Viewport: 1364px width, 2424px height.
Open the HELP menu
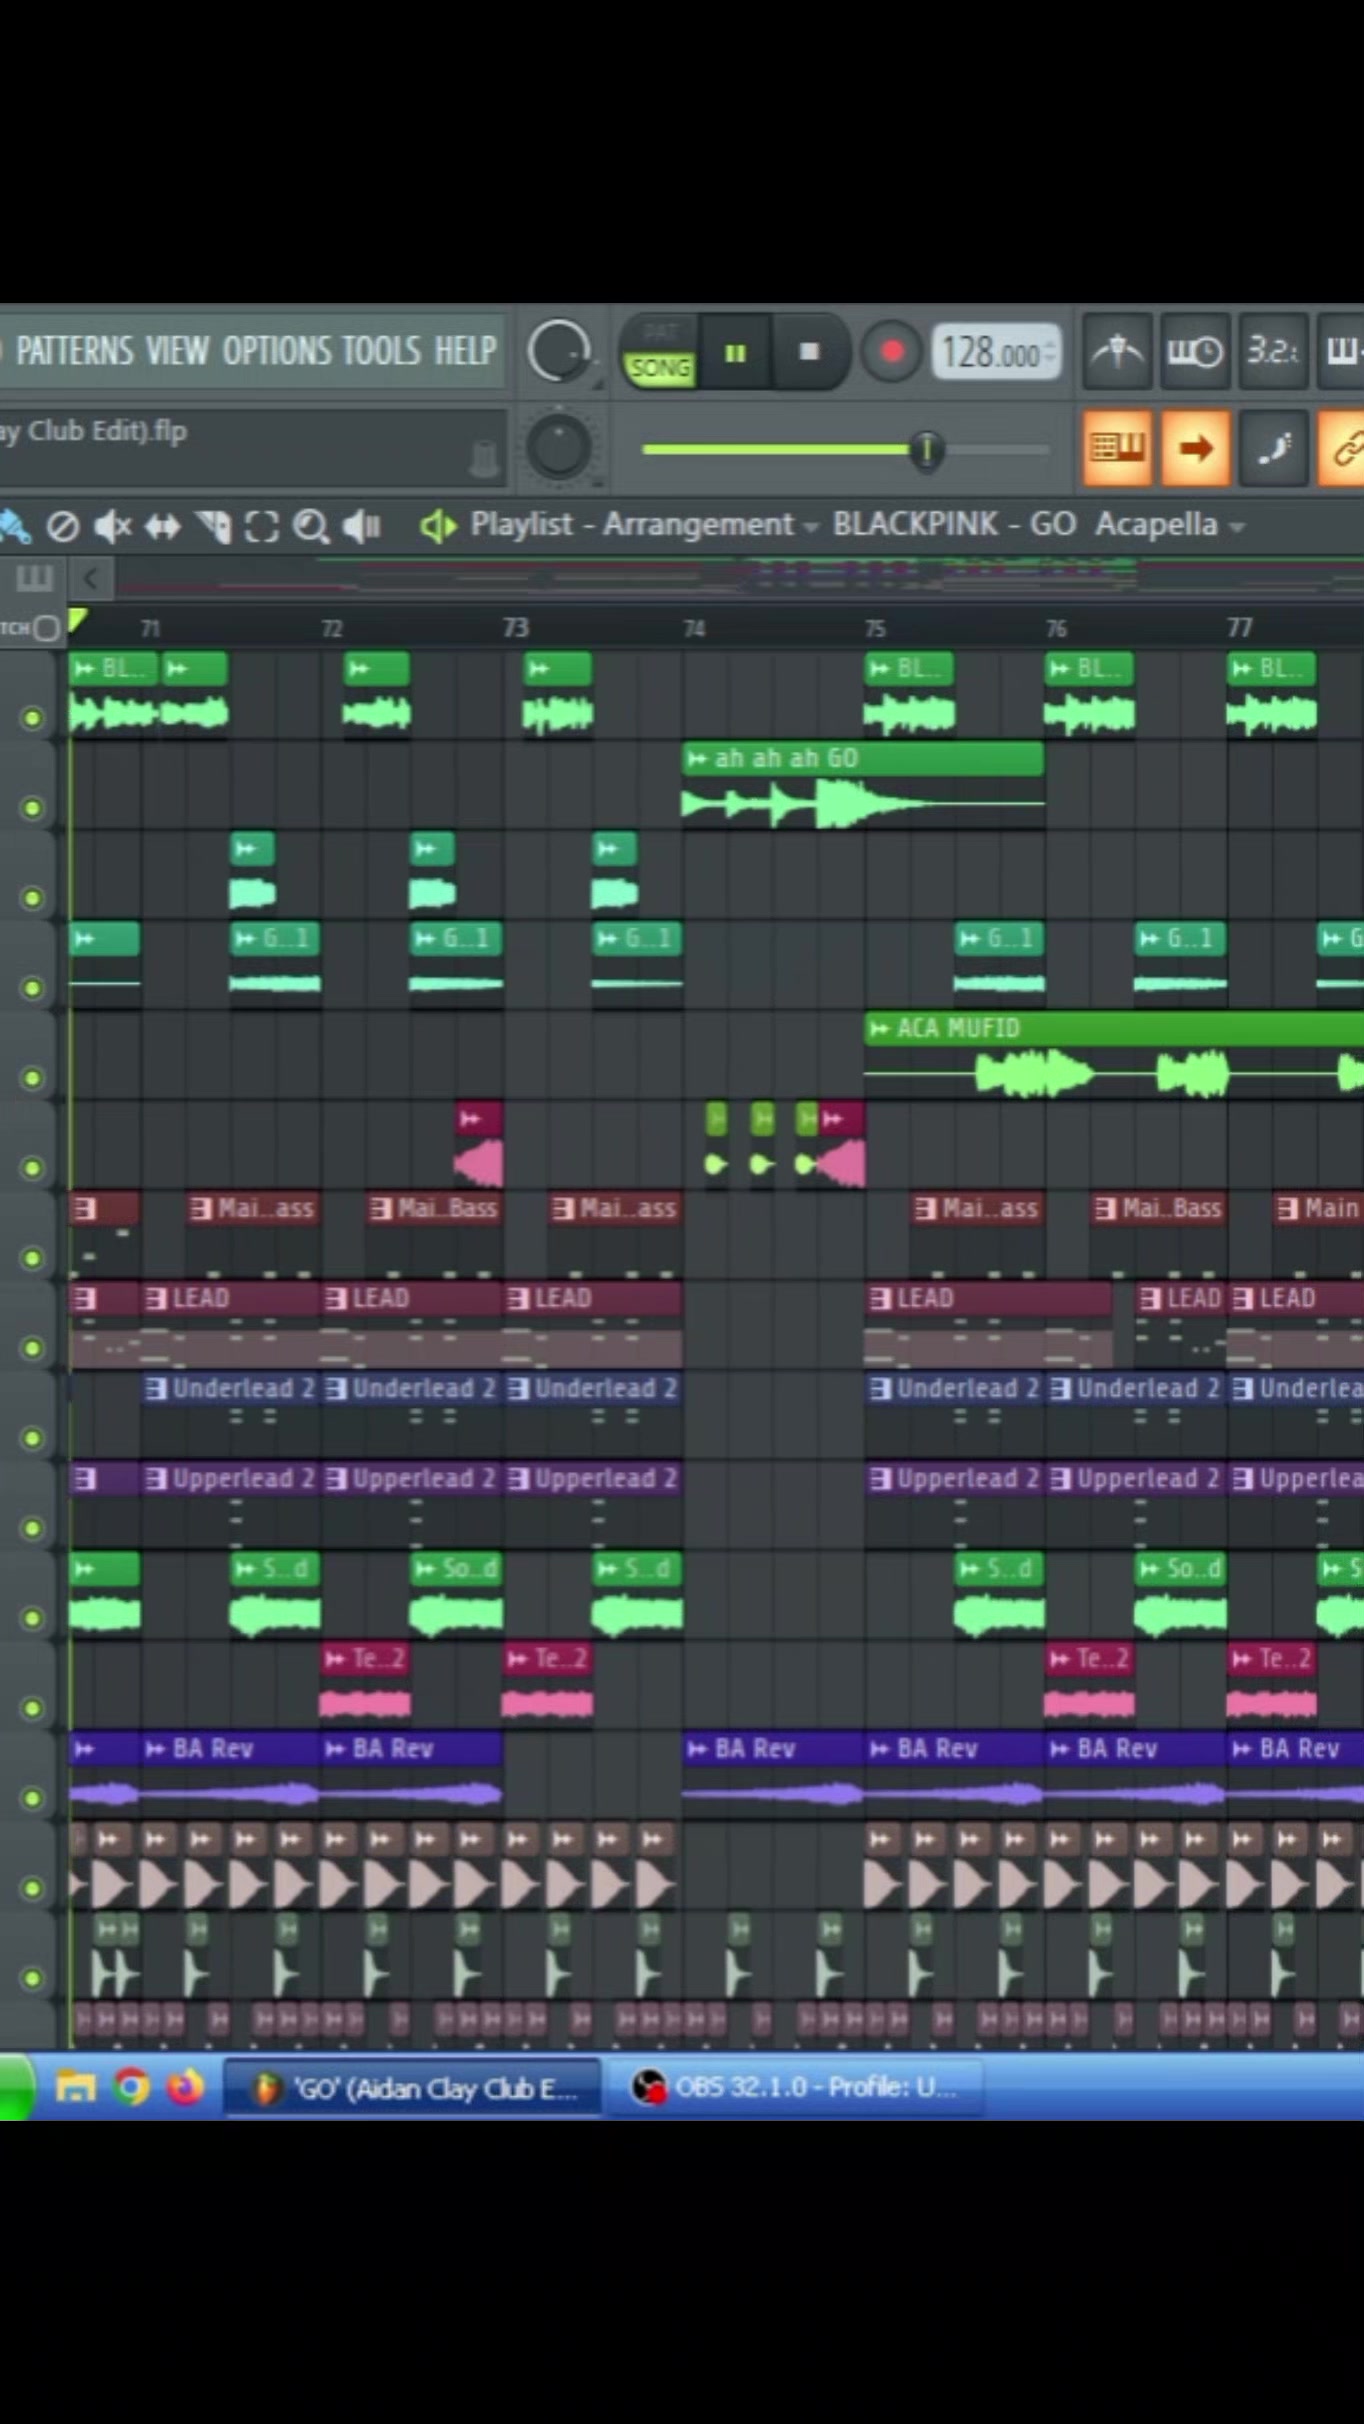[465, 351]
